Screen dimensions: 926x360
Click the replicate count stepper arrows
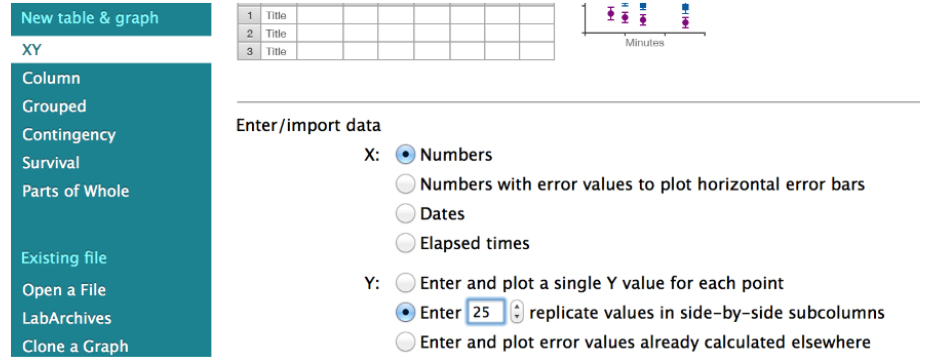[x=517, y=312]
